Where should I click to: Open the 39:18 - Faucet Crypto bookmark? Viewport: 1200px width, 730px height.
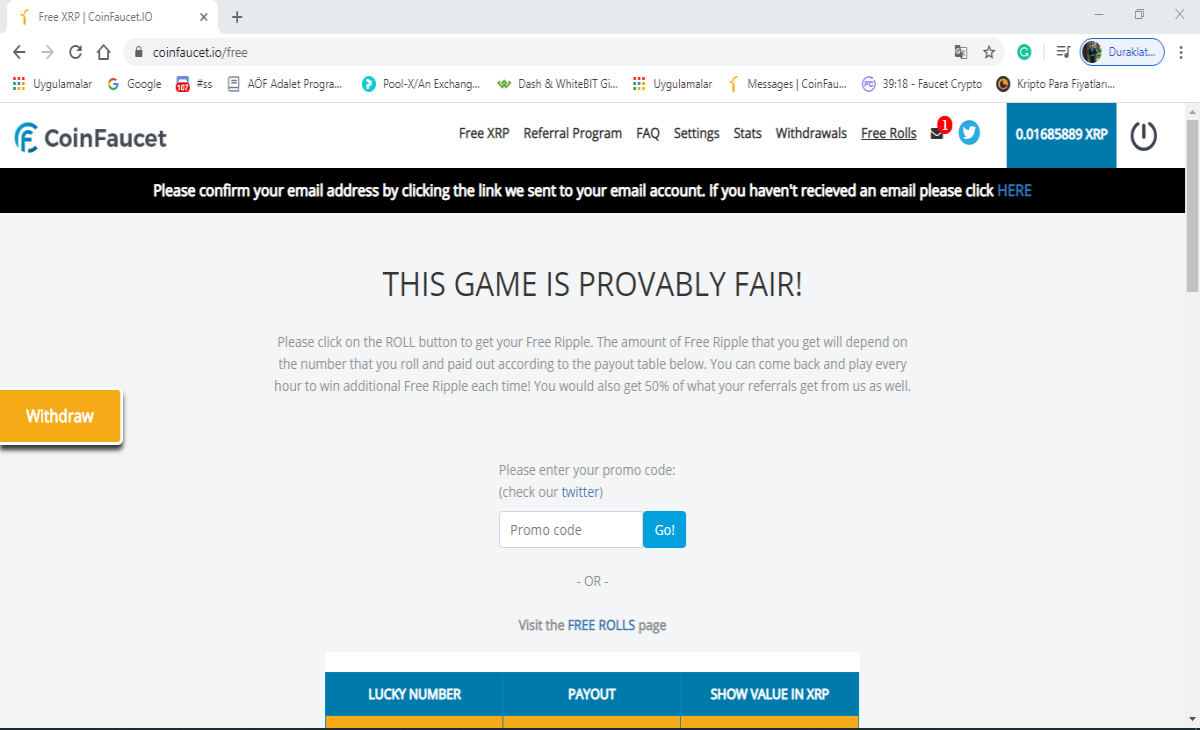click(922, 84)
